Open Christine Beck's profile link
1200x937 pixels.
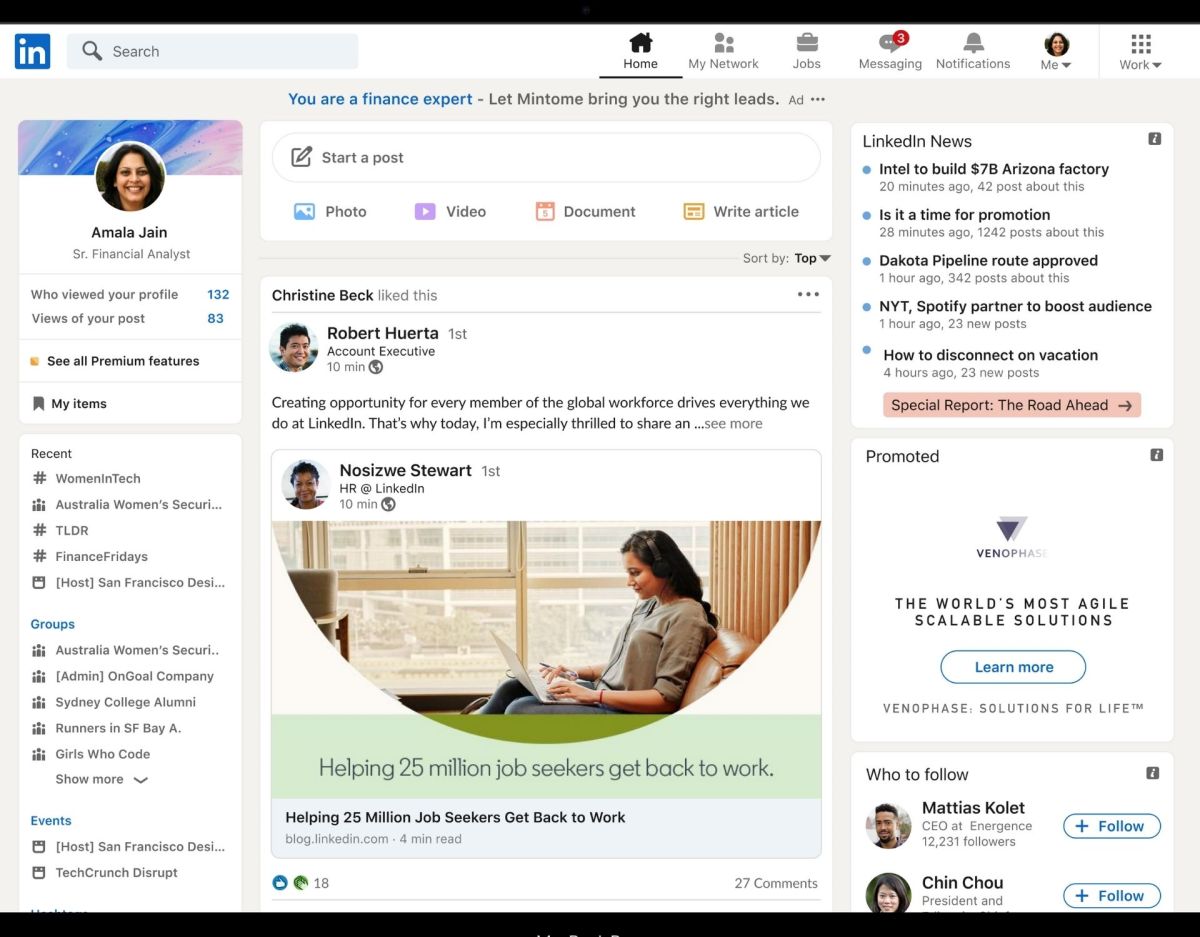(323, 295)
